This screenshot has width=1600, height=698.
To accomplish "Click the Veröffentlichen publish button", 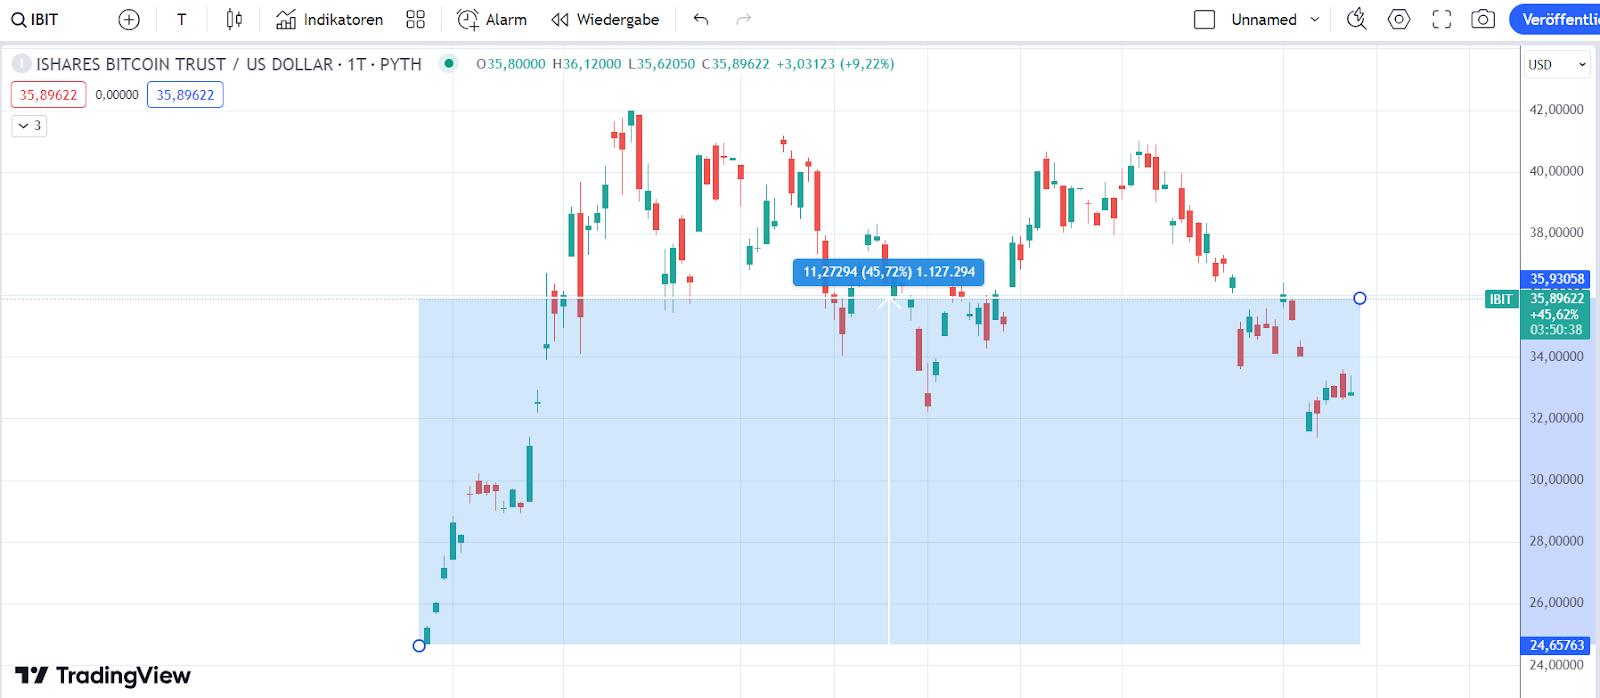I will tap(1556, 19).
